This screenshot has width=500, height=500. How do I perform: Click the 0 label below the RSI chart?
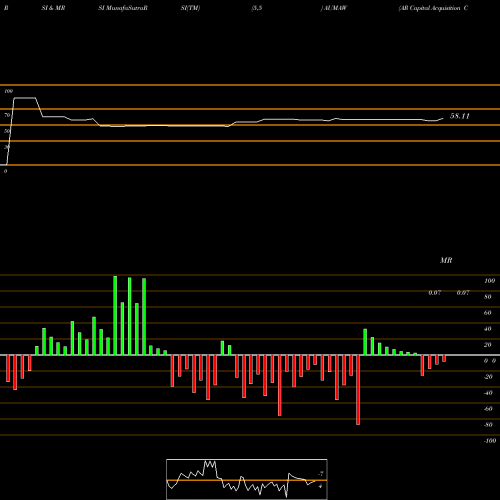click(5, 171)
